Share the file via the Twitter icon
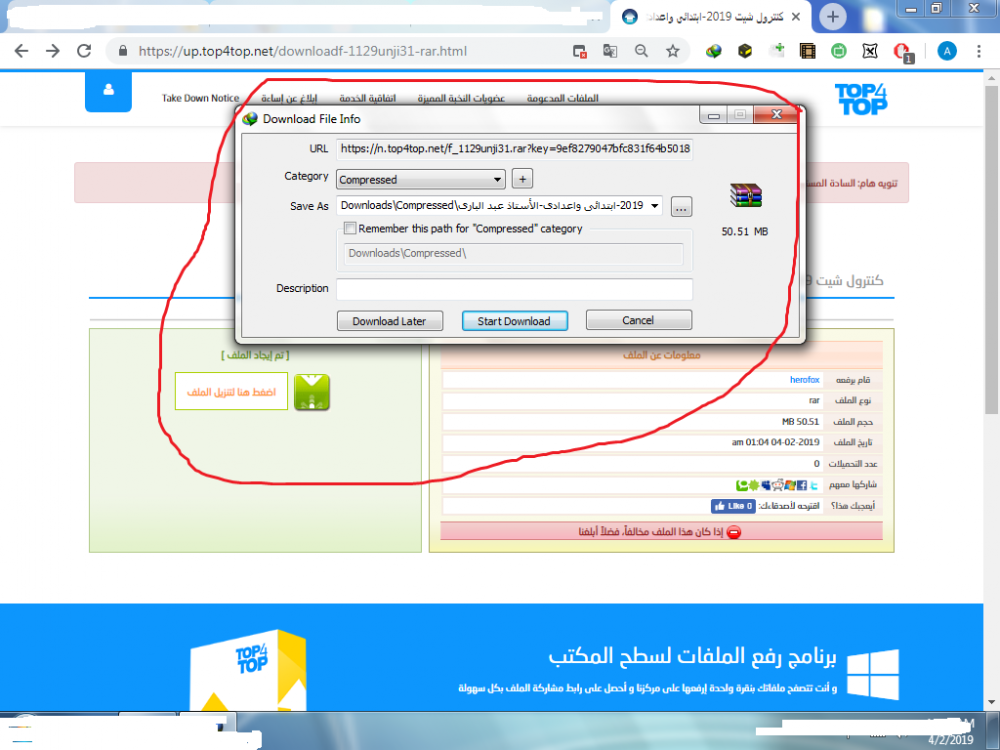Screen dimensions: 1000x750 (x=814, y=485)
